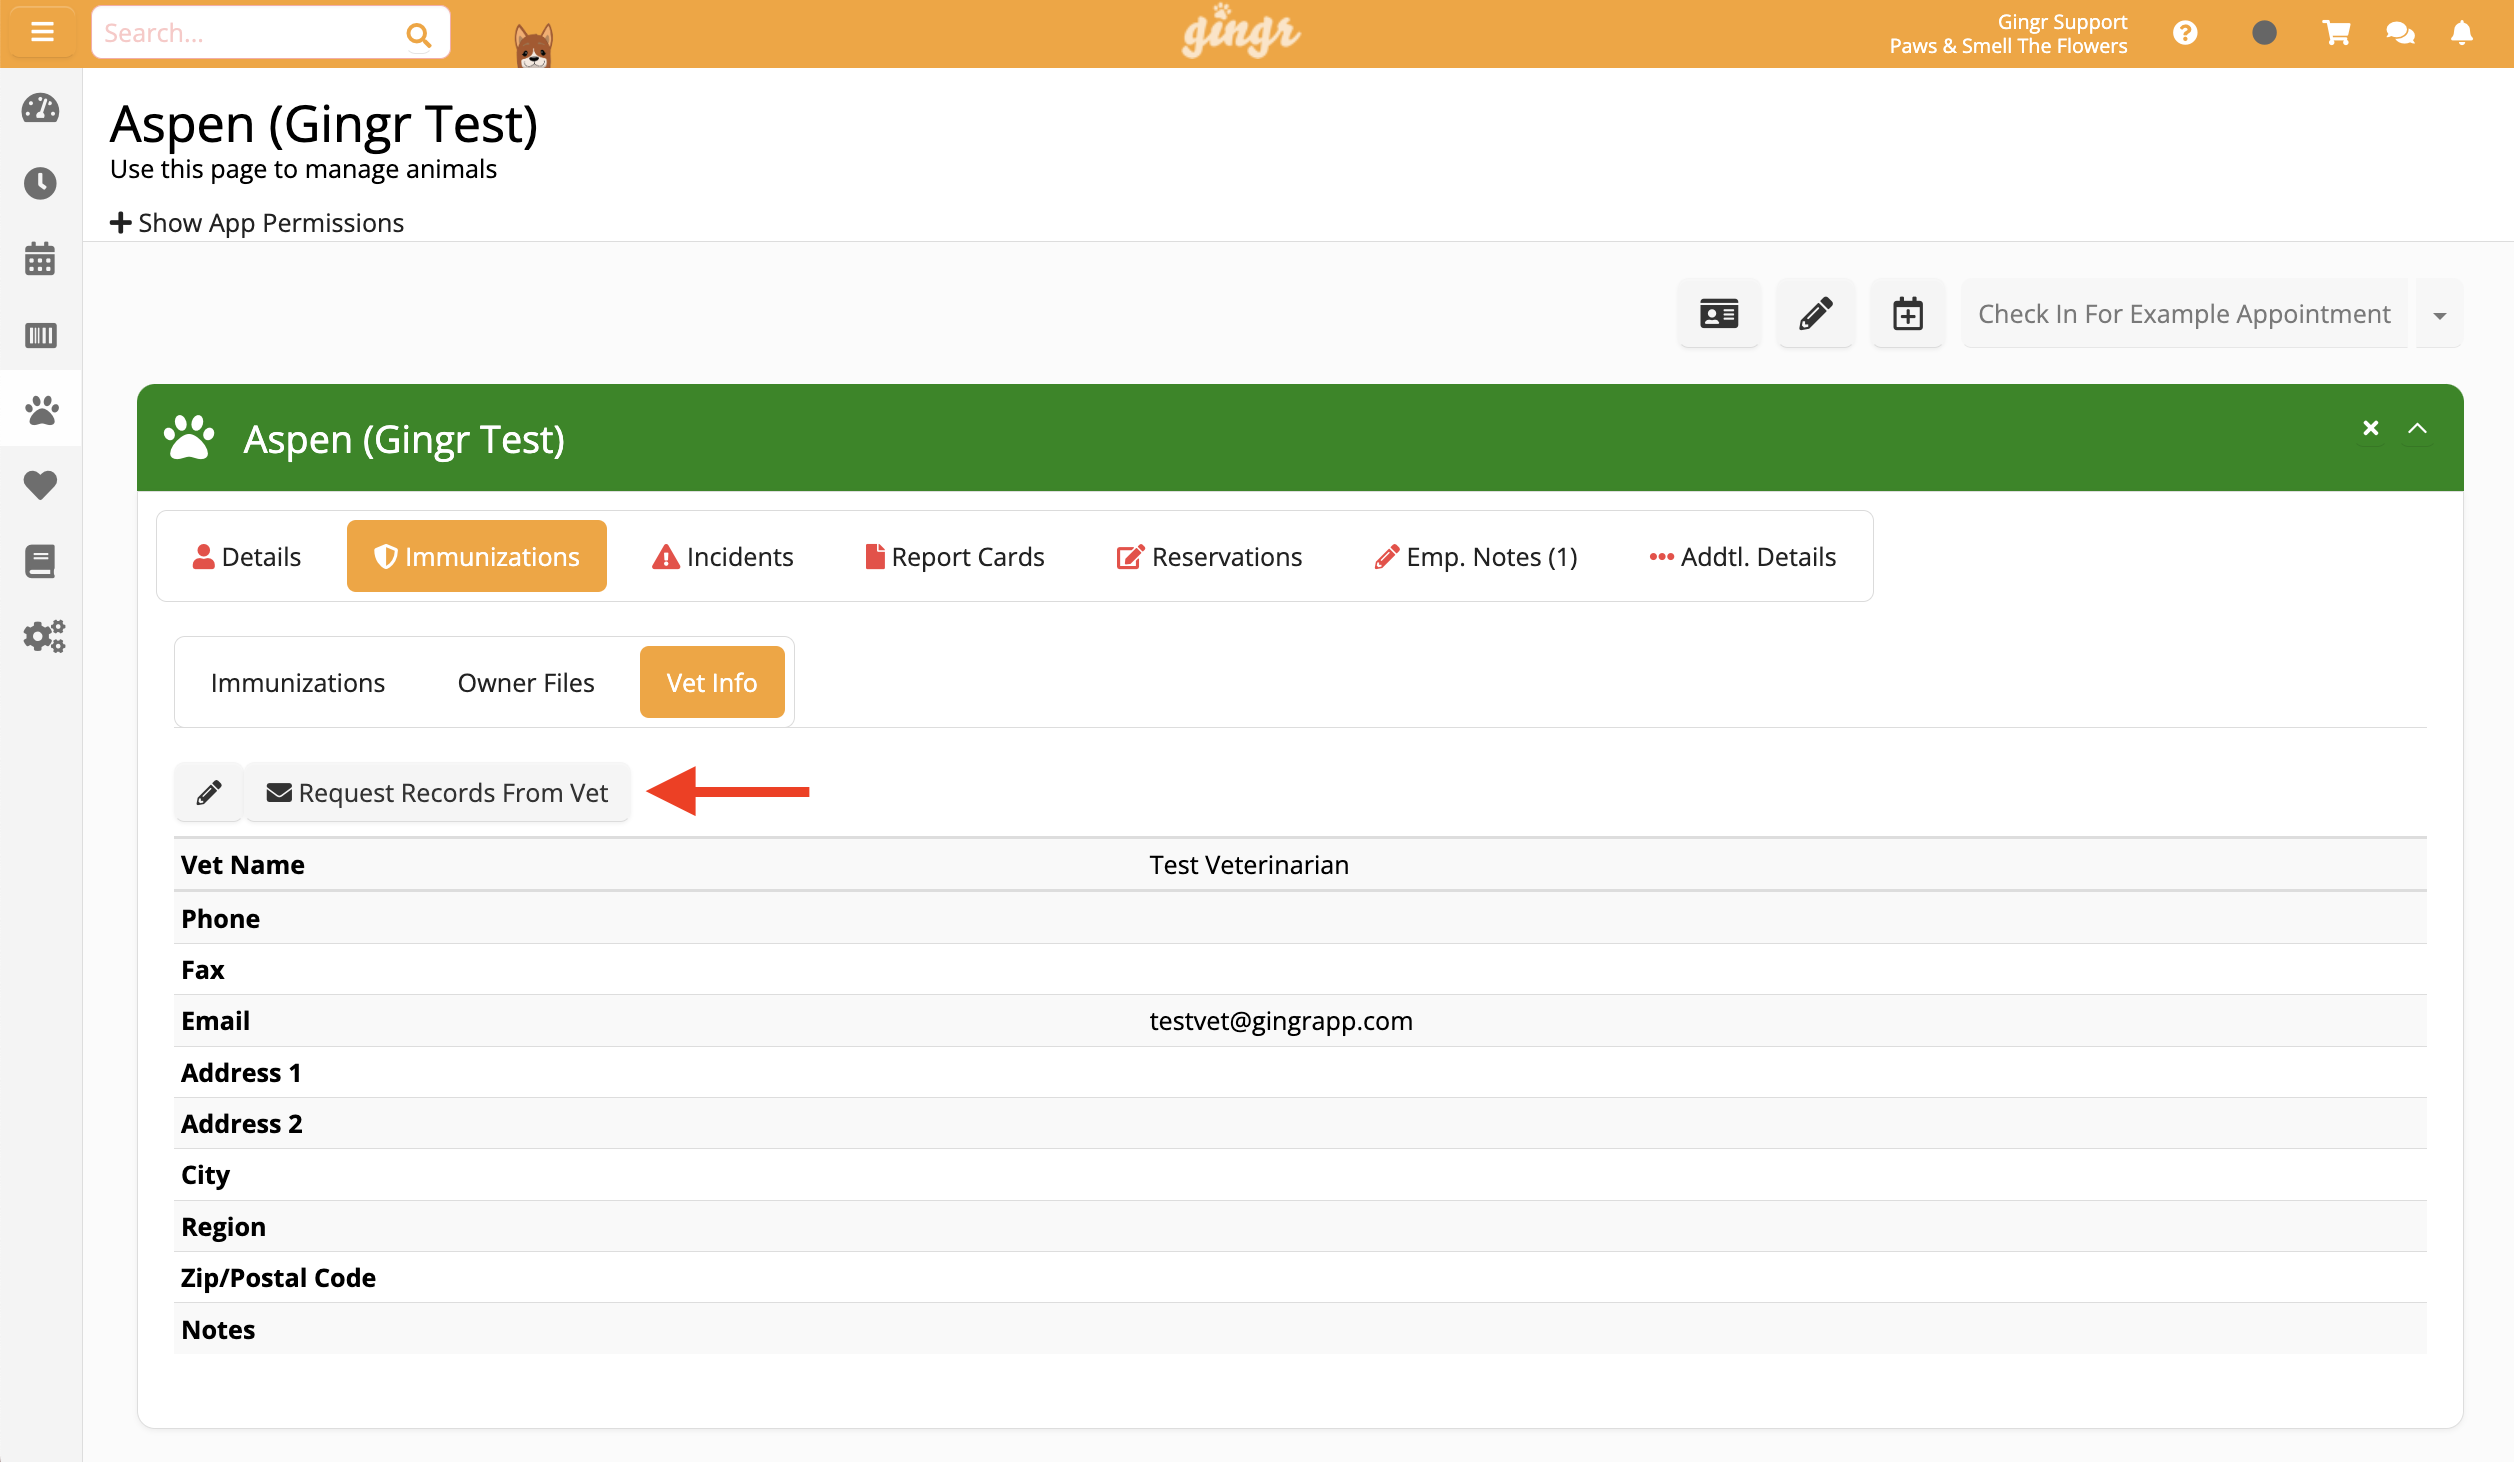Viewport: 2514px width, 1462px height.
Task: Expand Show App Permissions
Action: click(257, 223)
